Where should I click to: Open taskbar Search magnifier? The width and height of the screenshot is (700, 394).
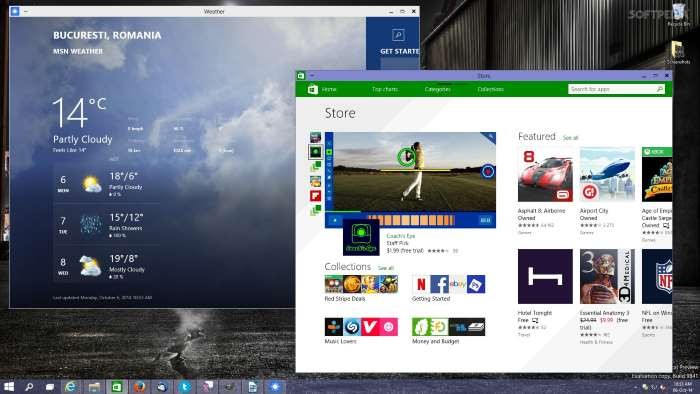coord(29,387)
